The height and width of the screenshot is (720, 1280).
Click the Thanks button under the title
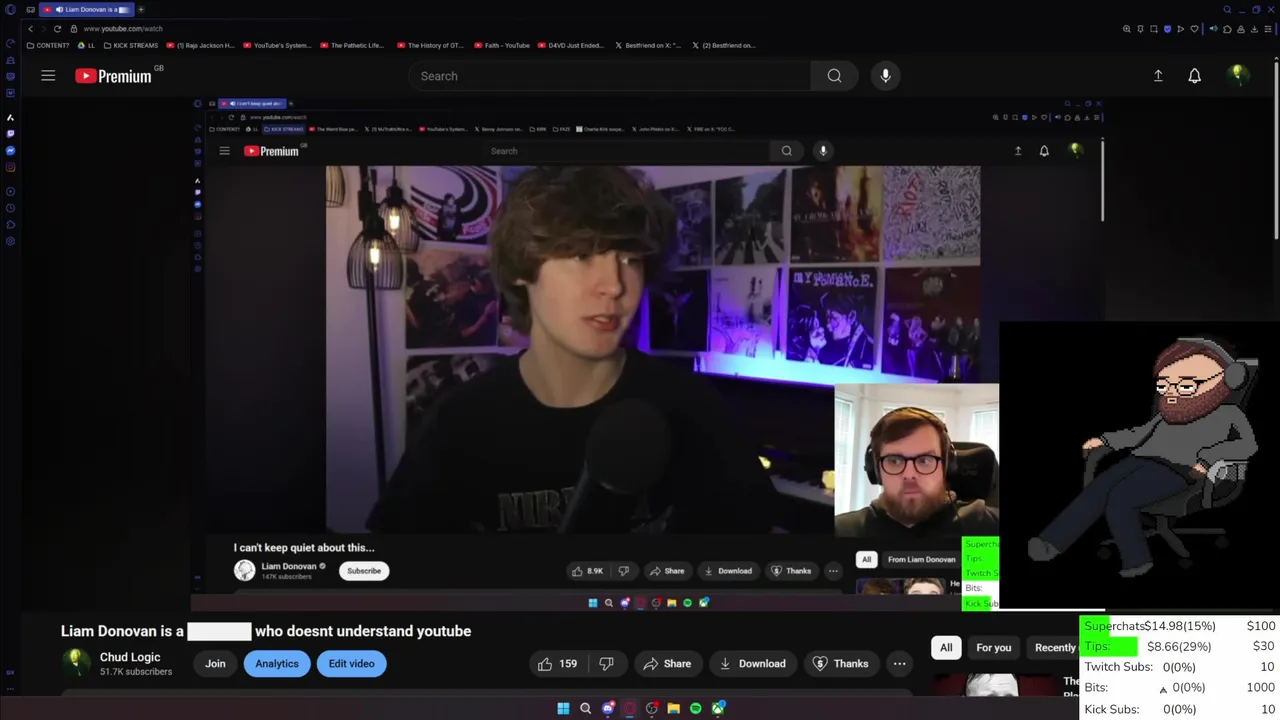(x=840, y=664)
